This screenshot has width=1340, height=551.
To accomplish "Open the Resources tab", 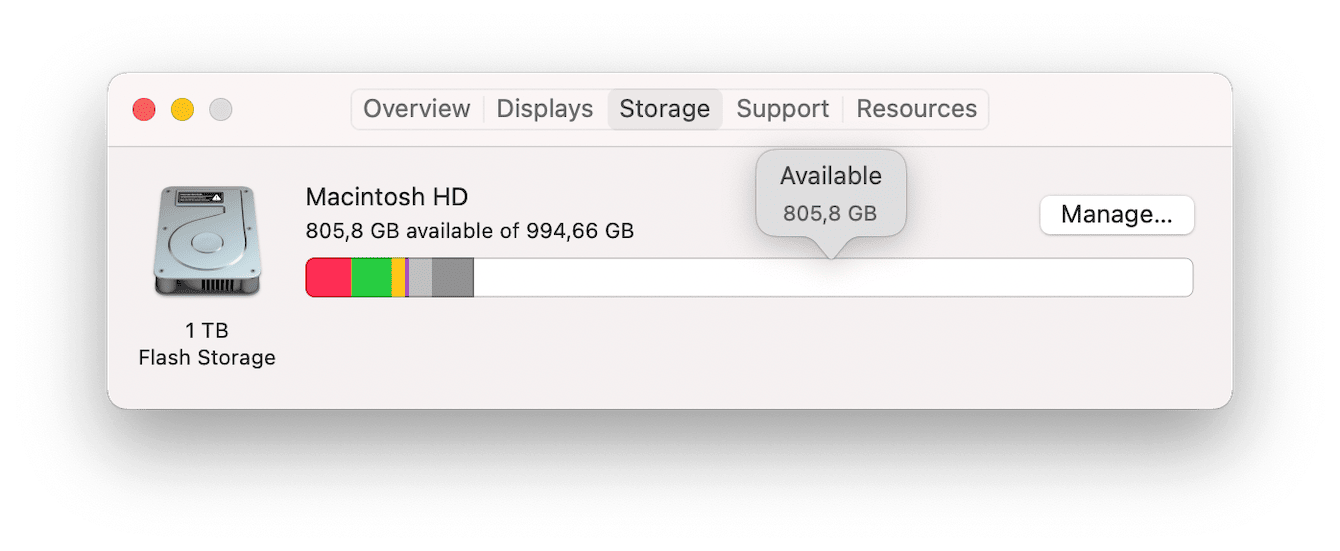I will [916, 109].
